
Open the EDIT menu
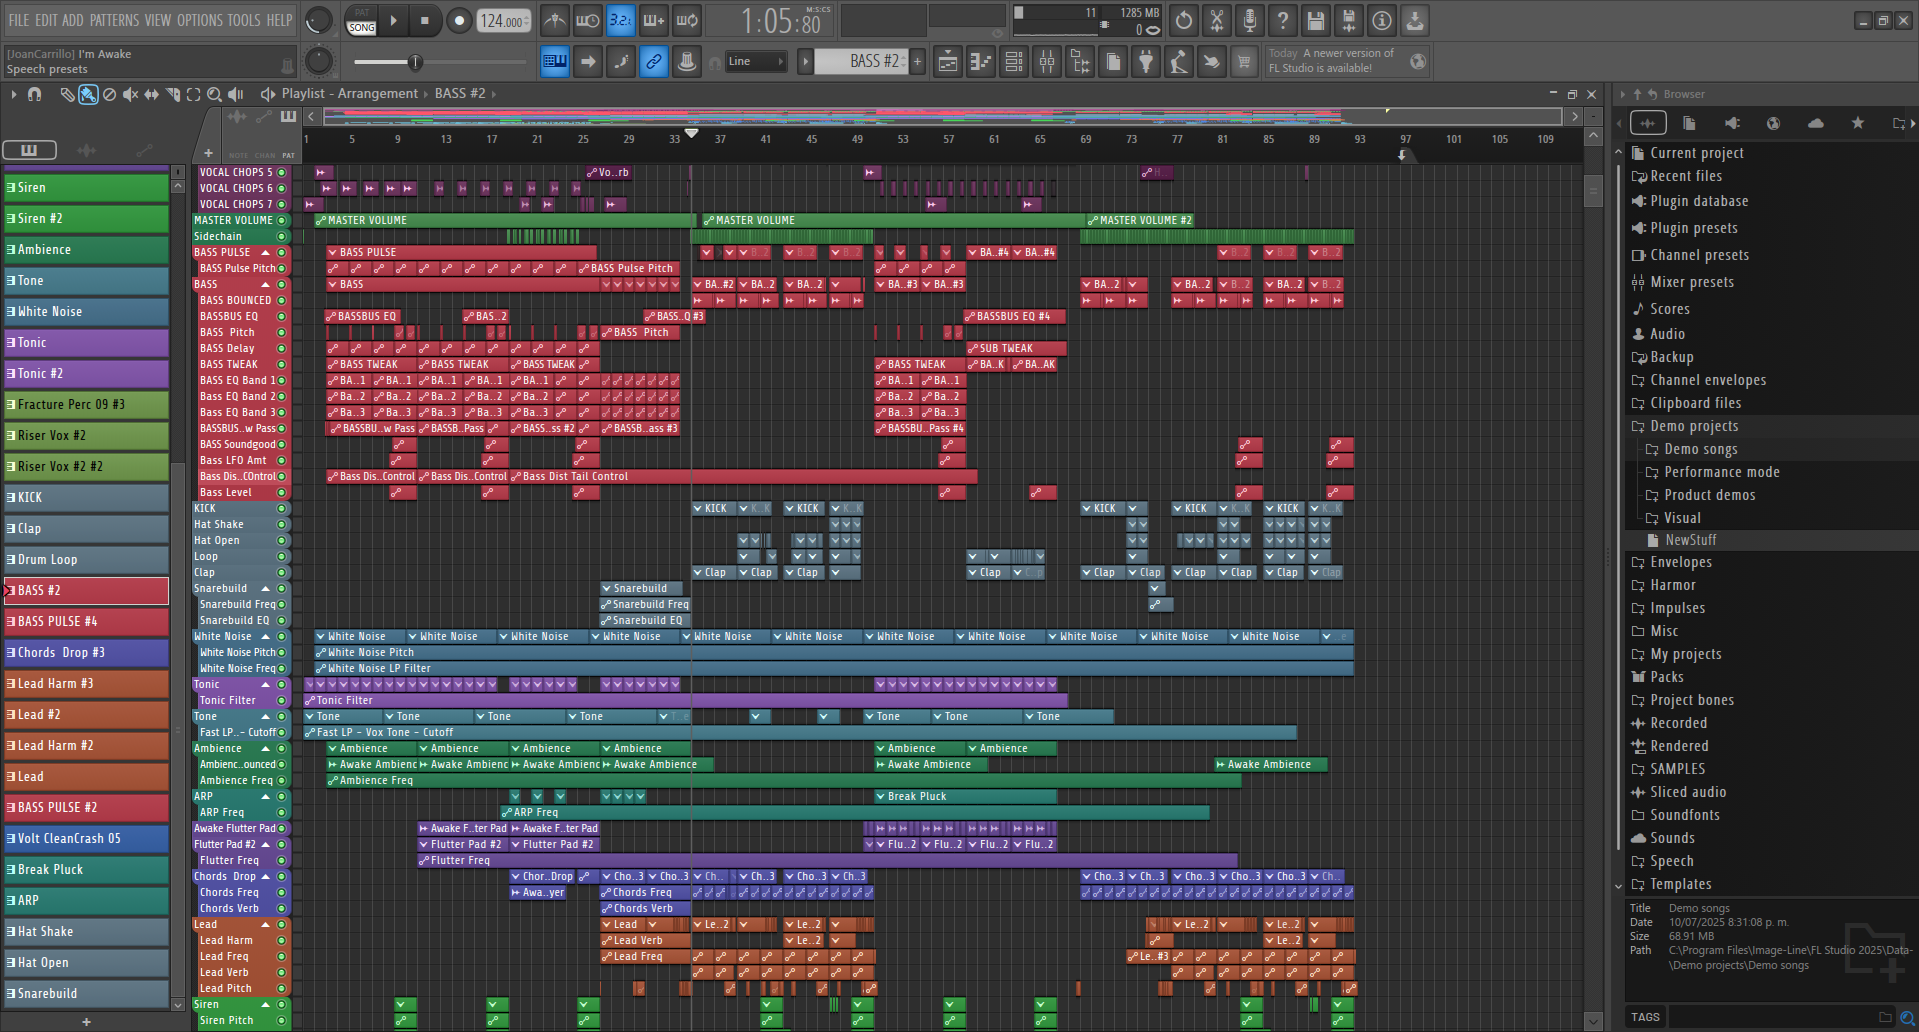point(46,20)
